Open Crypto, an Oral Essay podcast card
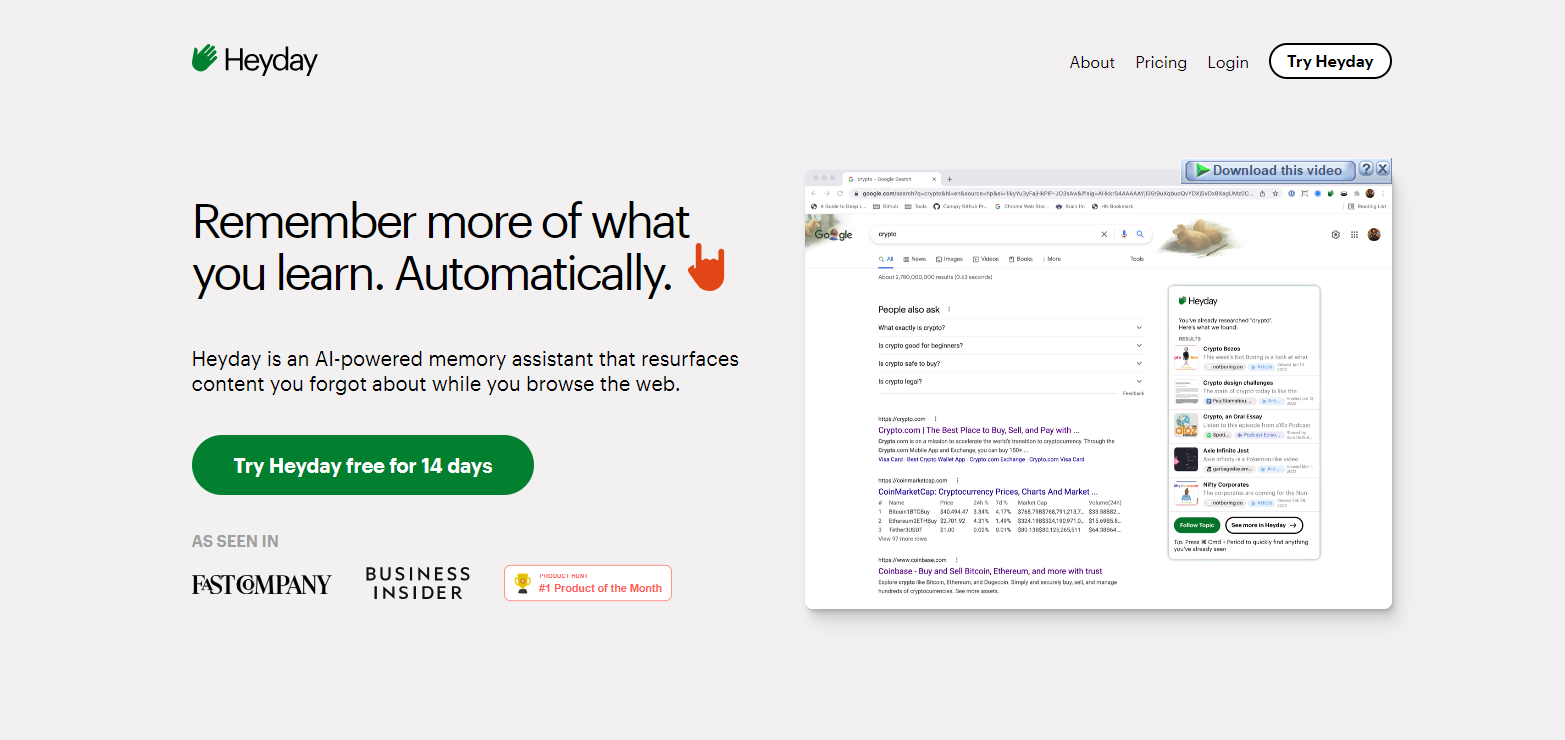This screenshot has height=740, width=1565. 1245,426
